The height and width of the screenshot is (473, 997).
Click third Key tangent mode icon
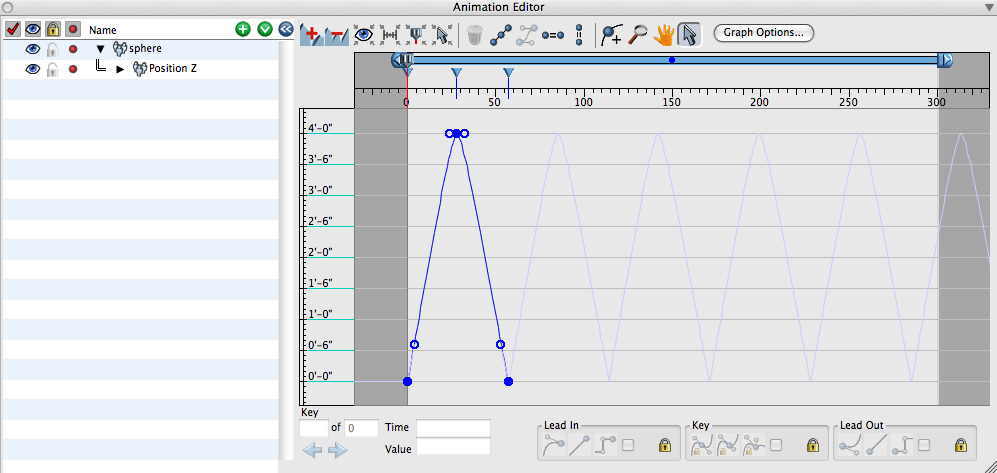(752, 445)
